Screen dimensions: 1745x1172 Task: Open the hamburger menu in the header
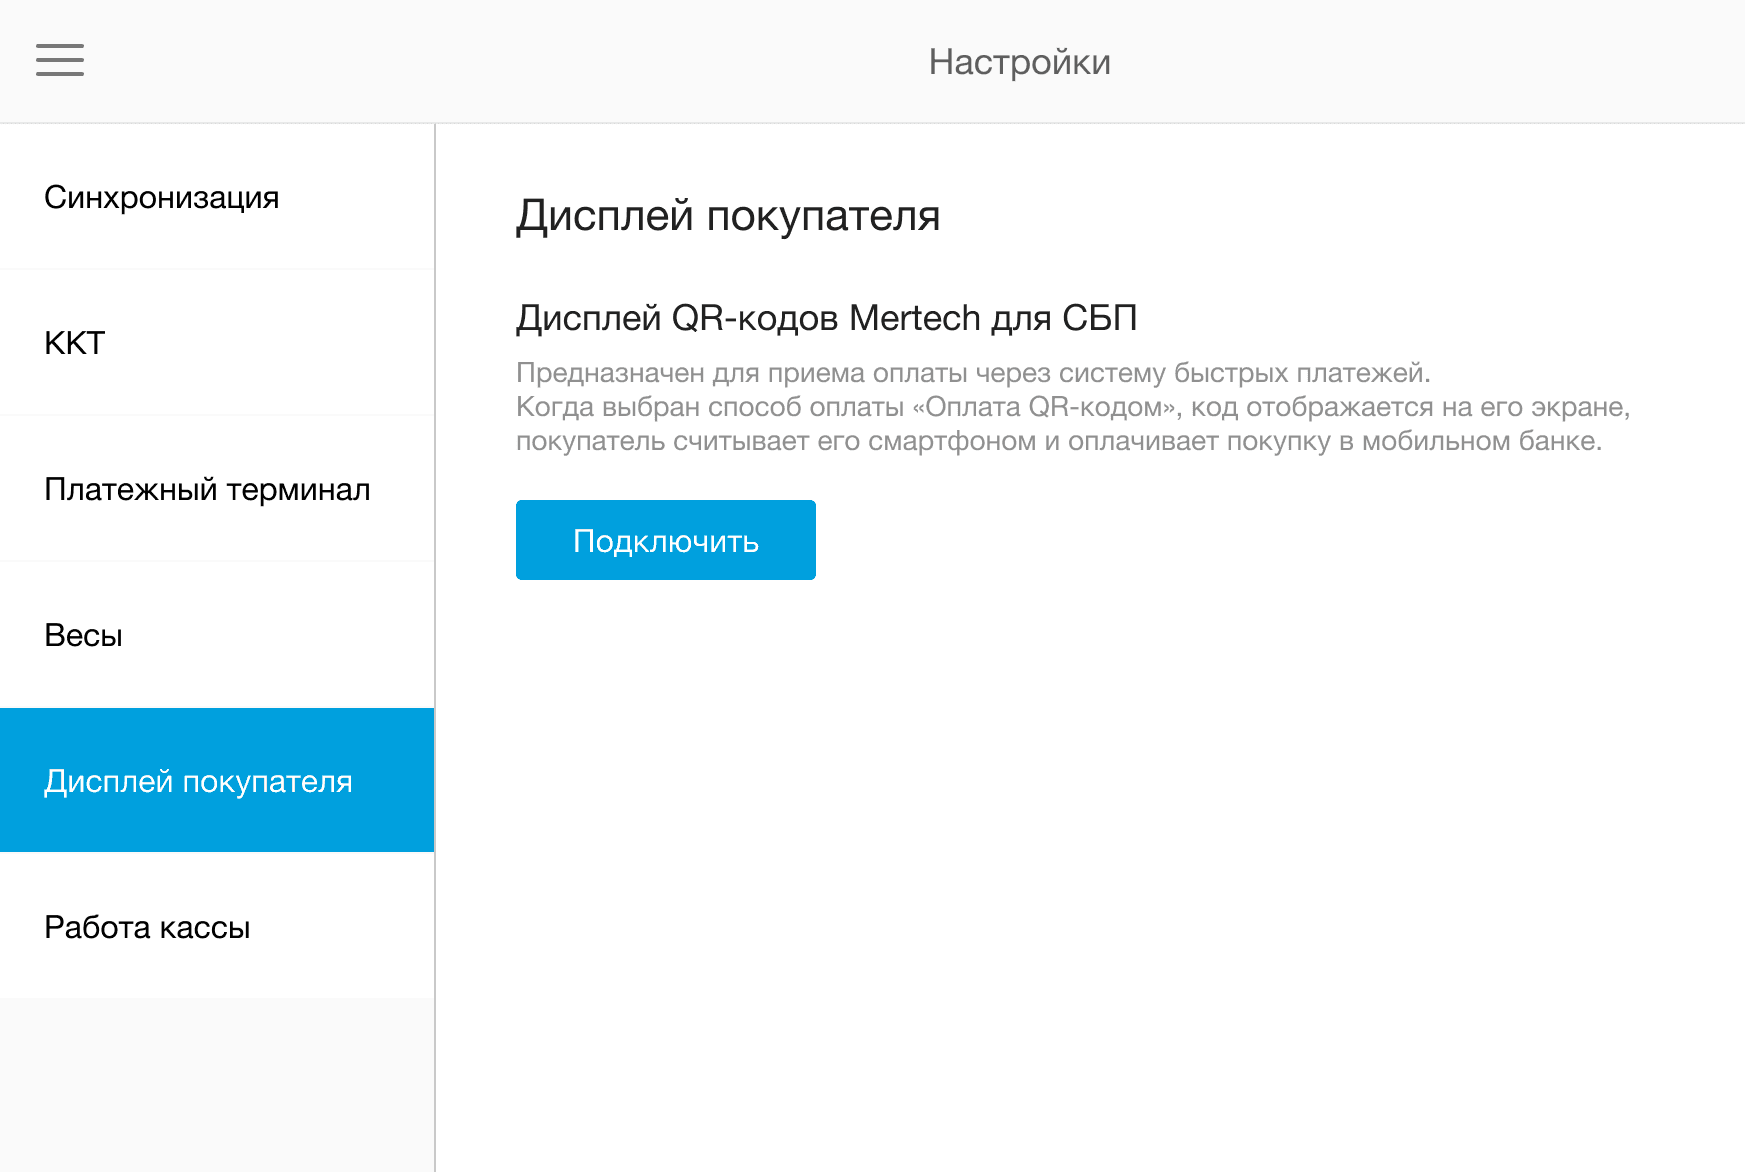tap(60, 60)
